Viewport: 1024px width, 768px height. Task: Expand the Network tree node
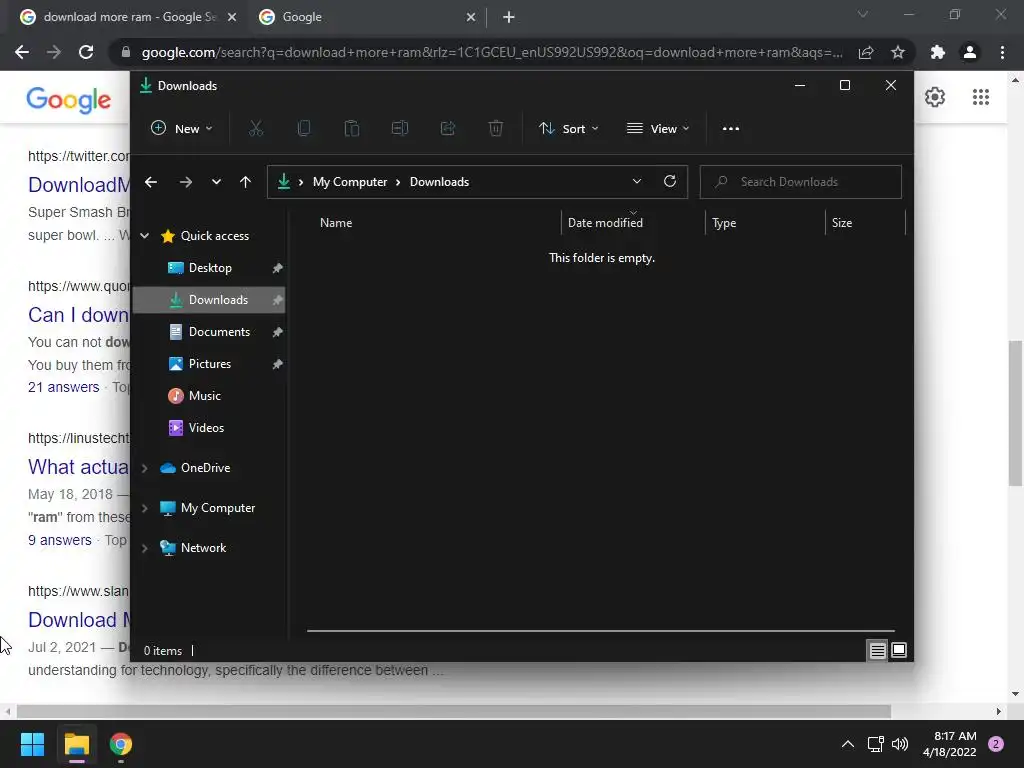pyautogui.click(x=145, y=548)
